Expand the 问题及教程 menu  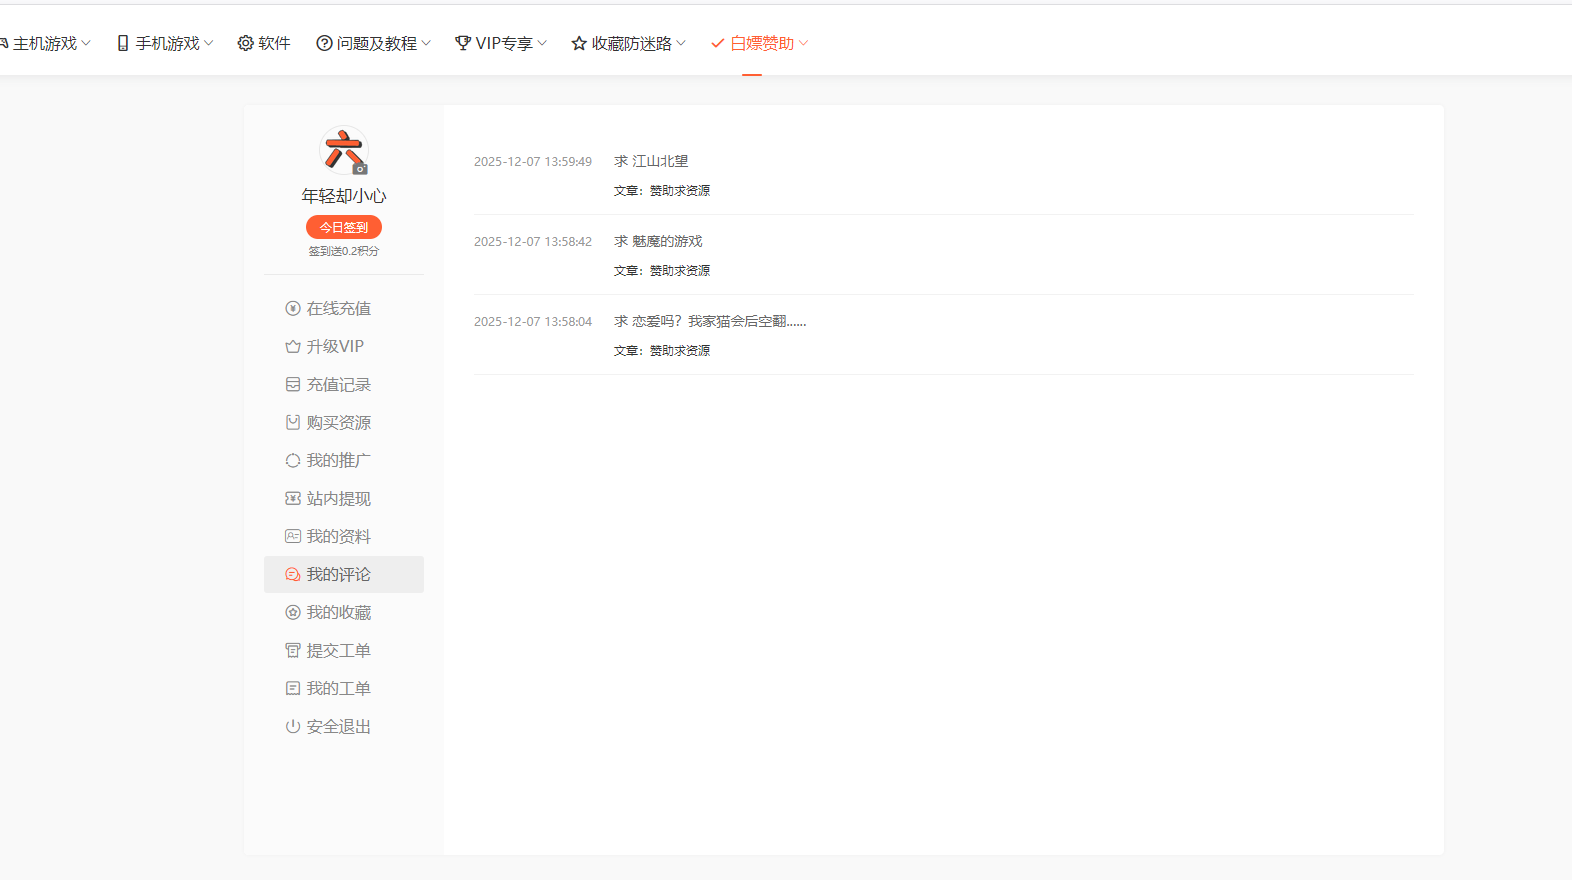(x=375, y=43)
